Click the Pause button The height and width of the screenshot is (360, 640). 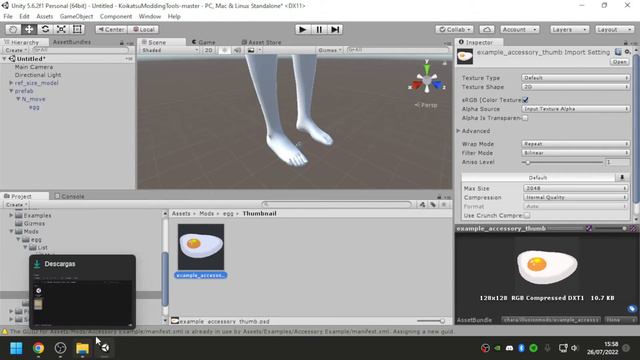[319, 29]
